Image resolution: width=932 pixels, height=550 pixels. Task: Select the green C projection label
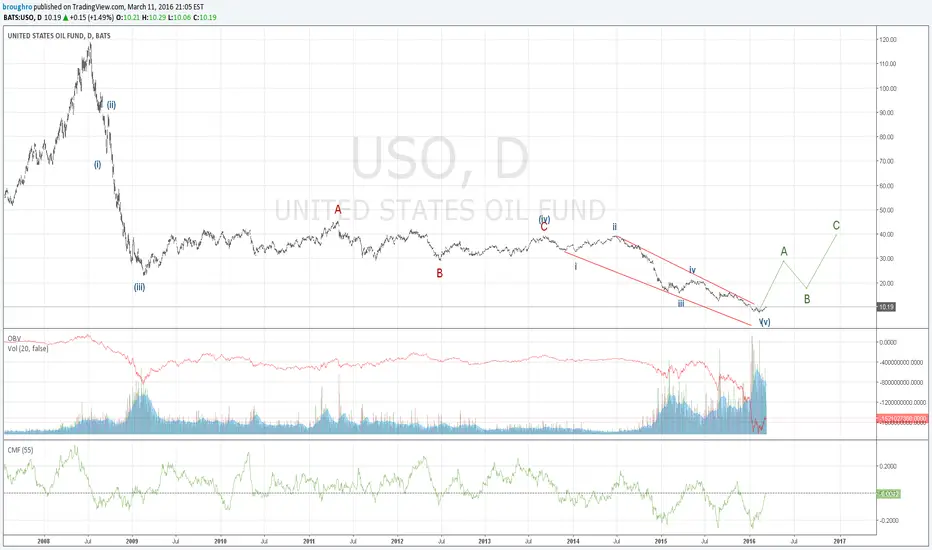coord(836,226)
